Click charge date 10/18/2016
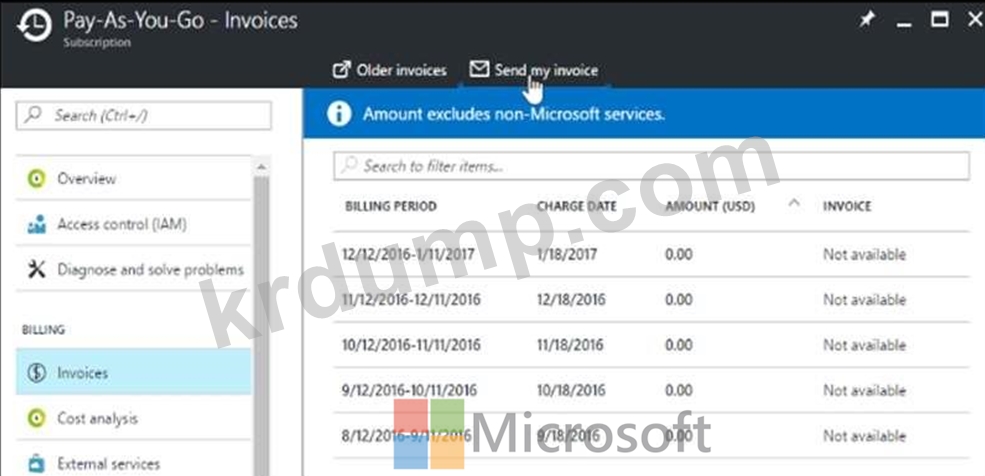The image size is (985, 476). pos(571,390)
